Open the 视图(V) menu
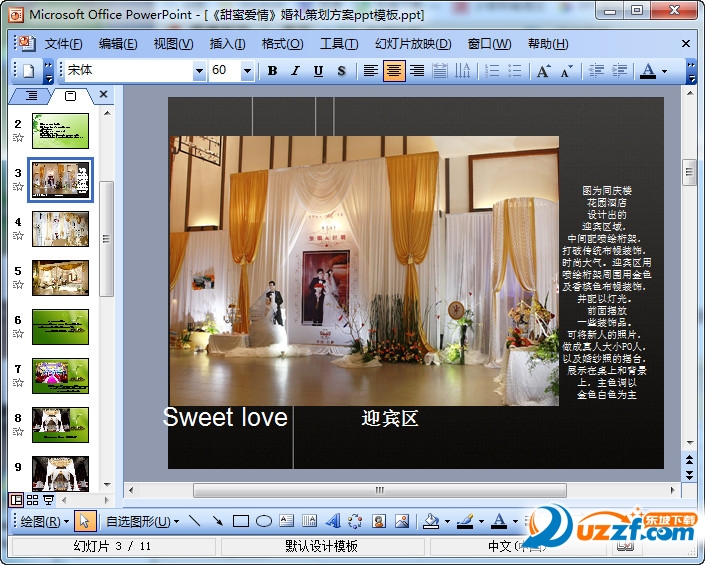Screen dimensions: 705x565 (x=174, y=44)
